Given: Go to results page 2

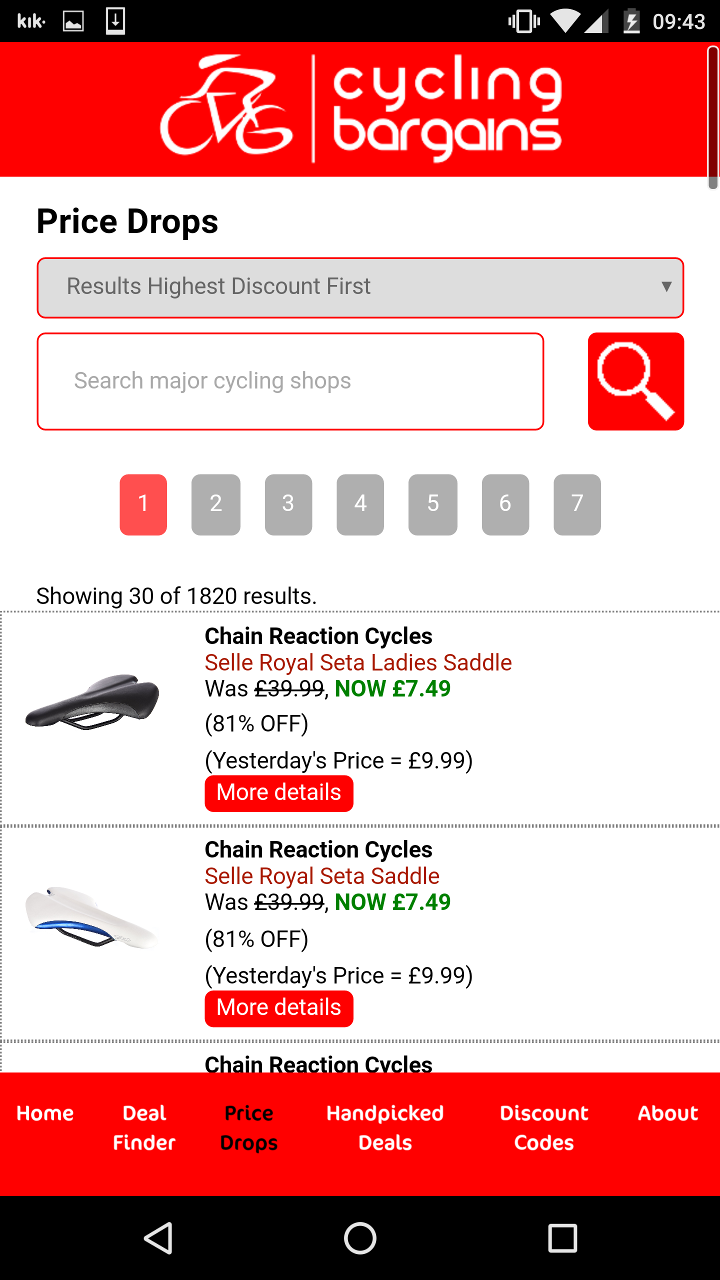Looking at the screenshot, I should coord(216,504).
